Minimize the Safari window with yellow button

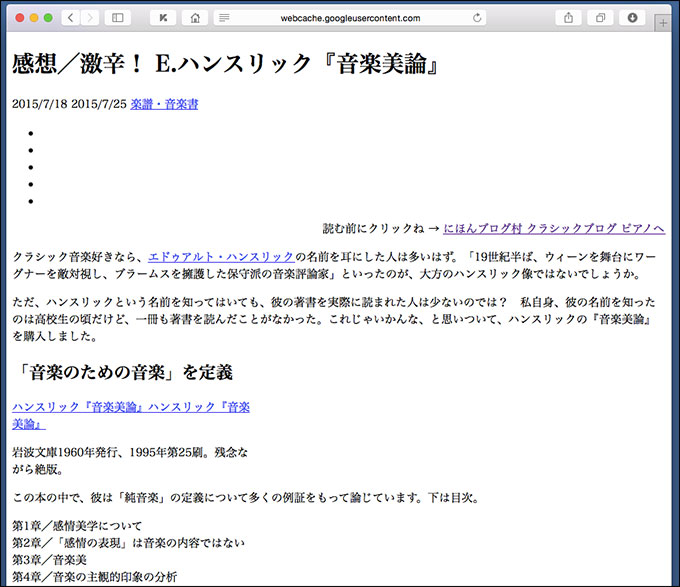pos(34,18)
